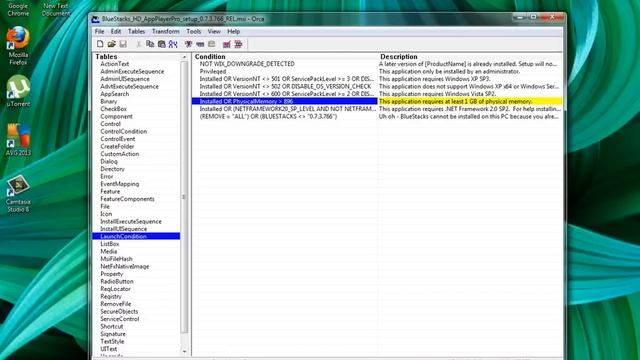Click tables list scroll down arrow
The width and height of the screenshot is (640, 360).
(184, 351)
